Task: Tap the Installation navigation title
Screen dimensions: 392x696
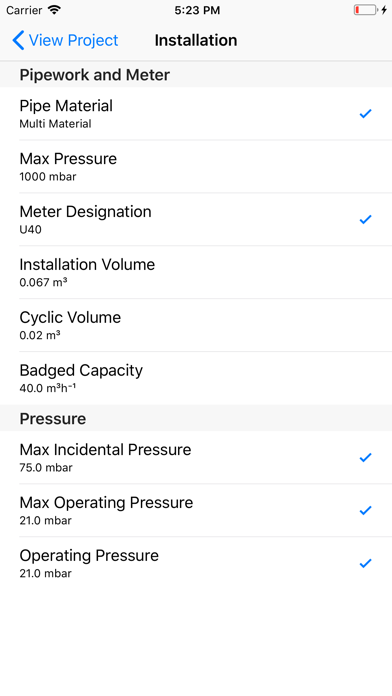Action: pyautogui.click(x=196, y=40)
